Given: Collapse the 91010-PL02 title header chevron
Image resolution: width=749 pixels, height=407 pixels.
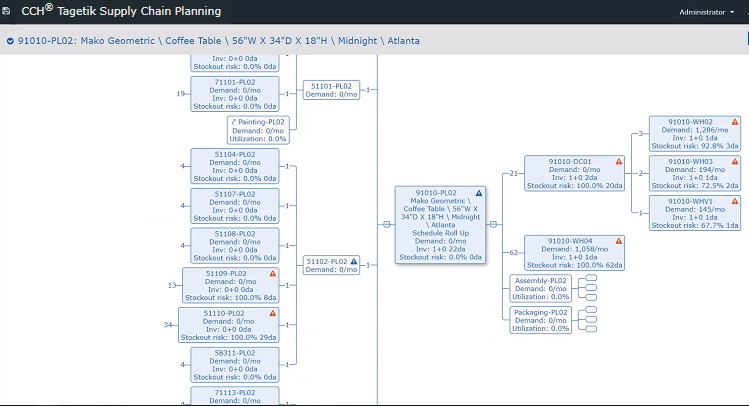Looking at the screenshot, I should (10, 41).
